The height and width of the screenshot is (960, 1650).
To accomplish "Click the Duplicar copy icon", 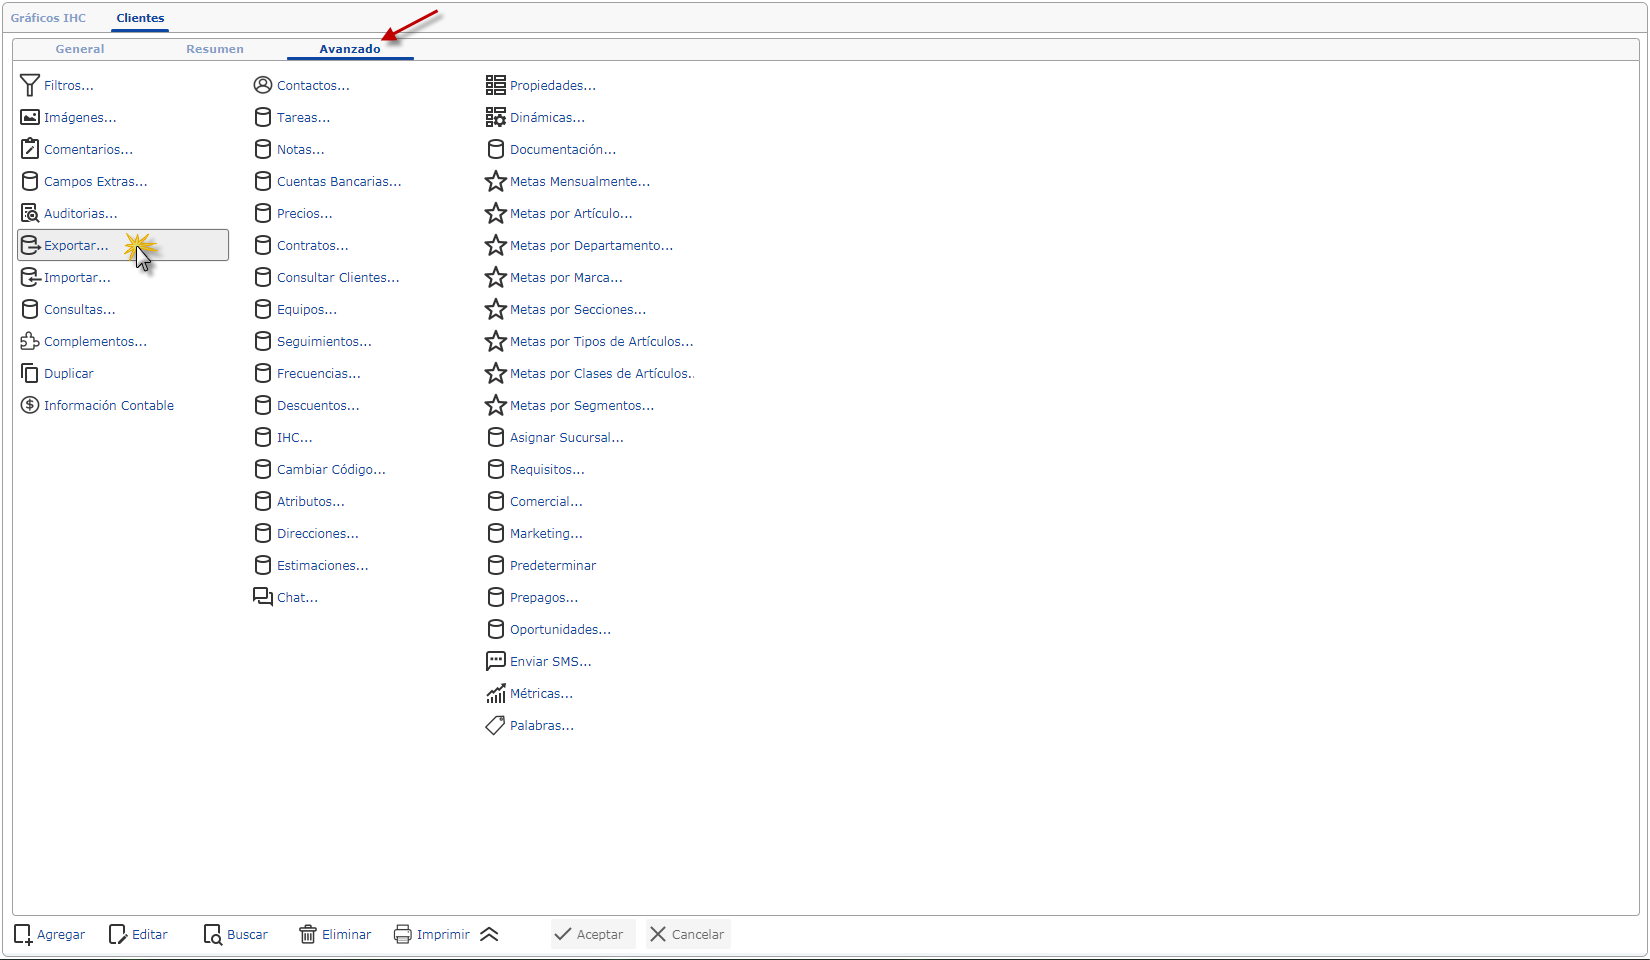I will tap(30, 373).
